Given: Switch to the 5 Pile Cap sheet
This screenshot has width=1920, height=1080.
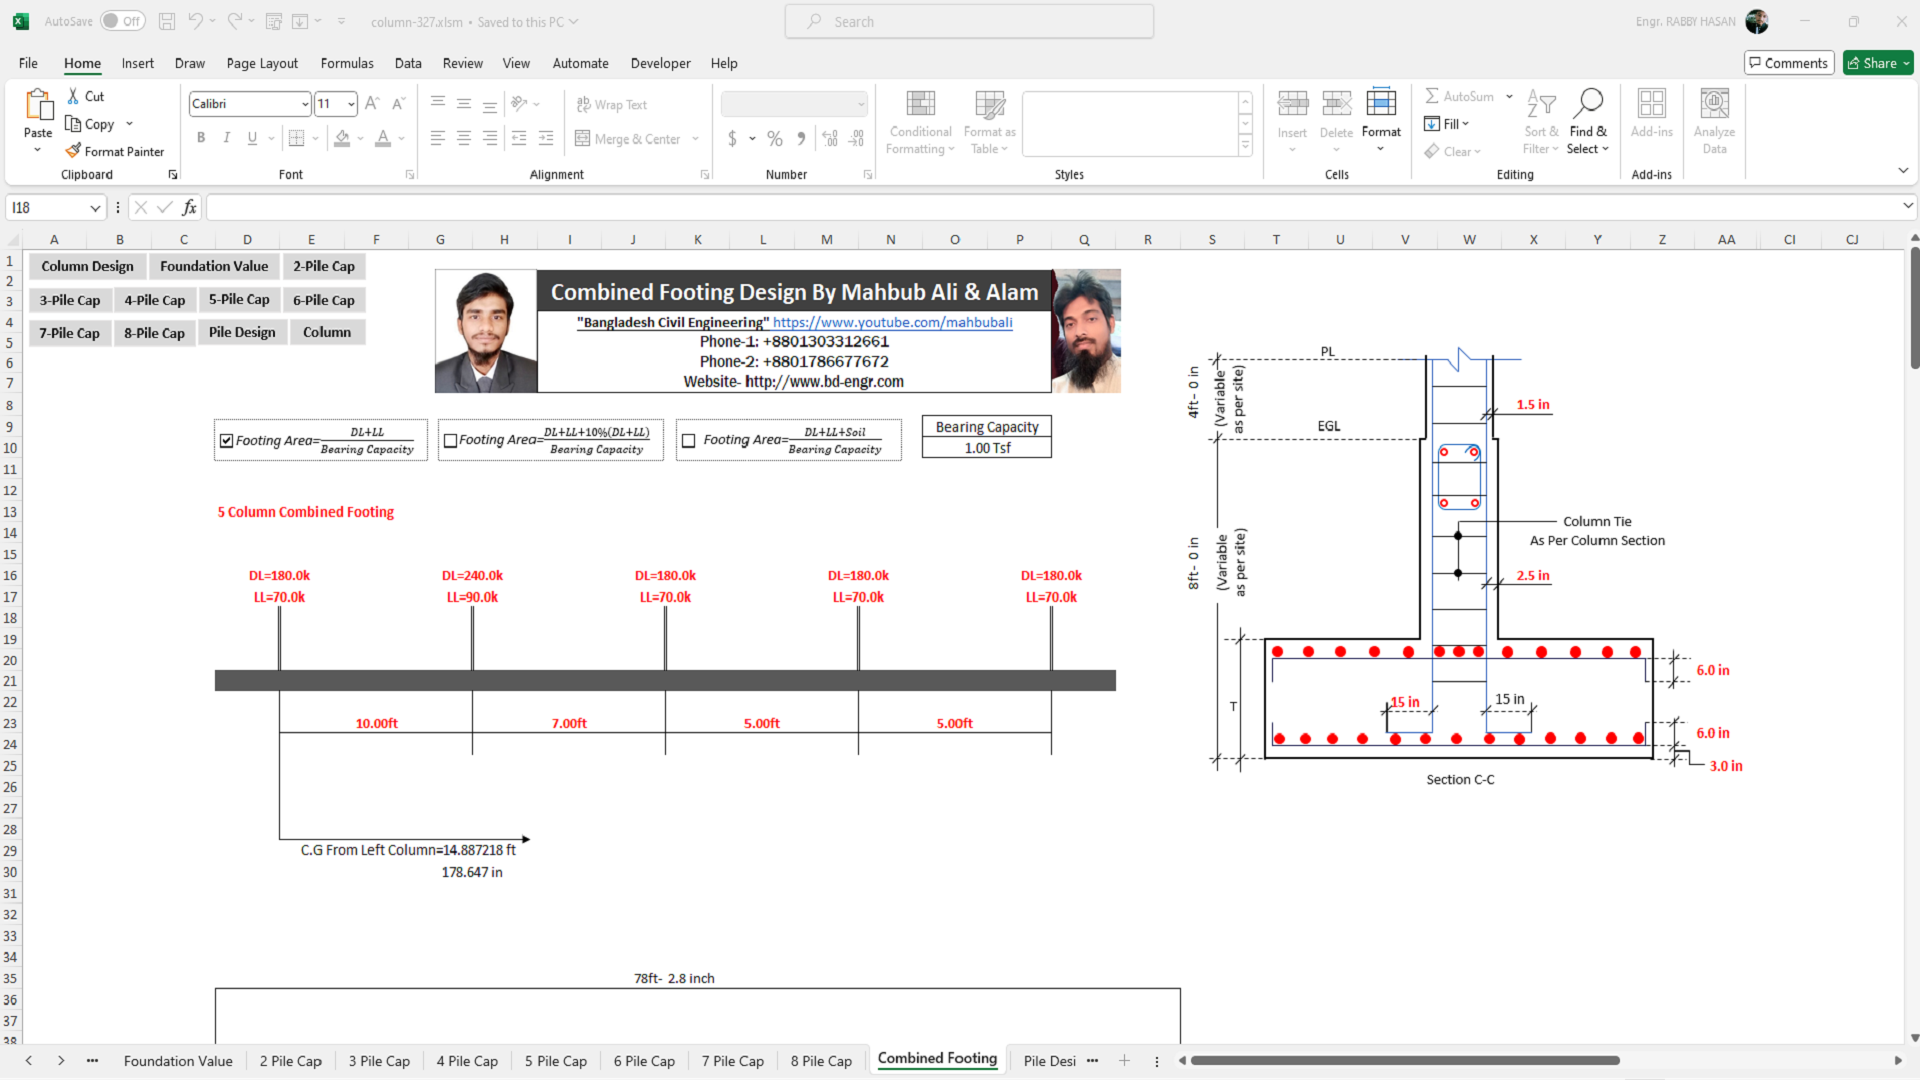Looking at the screenshot, I should pyautogui.click(x=555, y=1061).
